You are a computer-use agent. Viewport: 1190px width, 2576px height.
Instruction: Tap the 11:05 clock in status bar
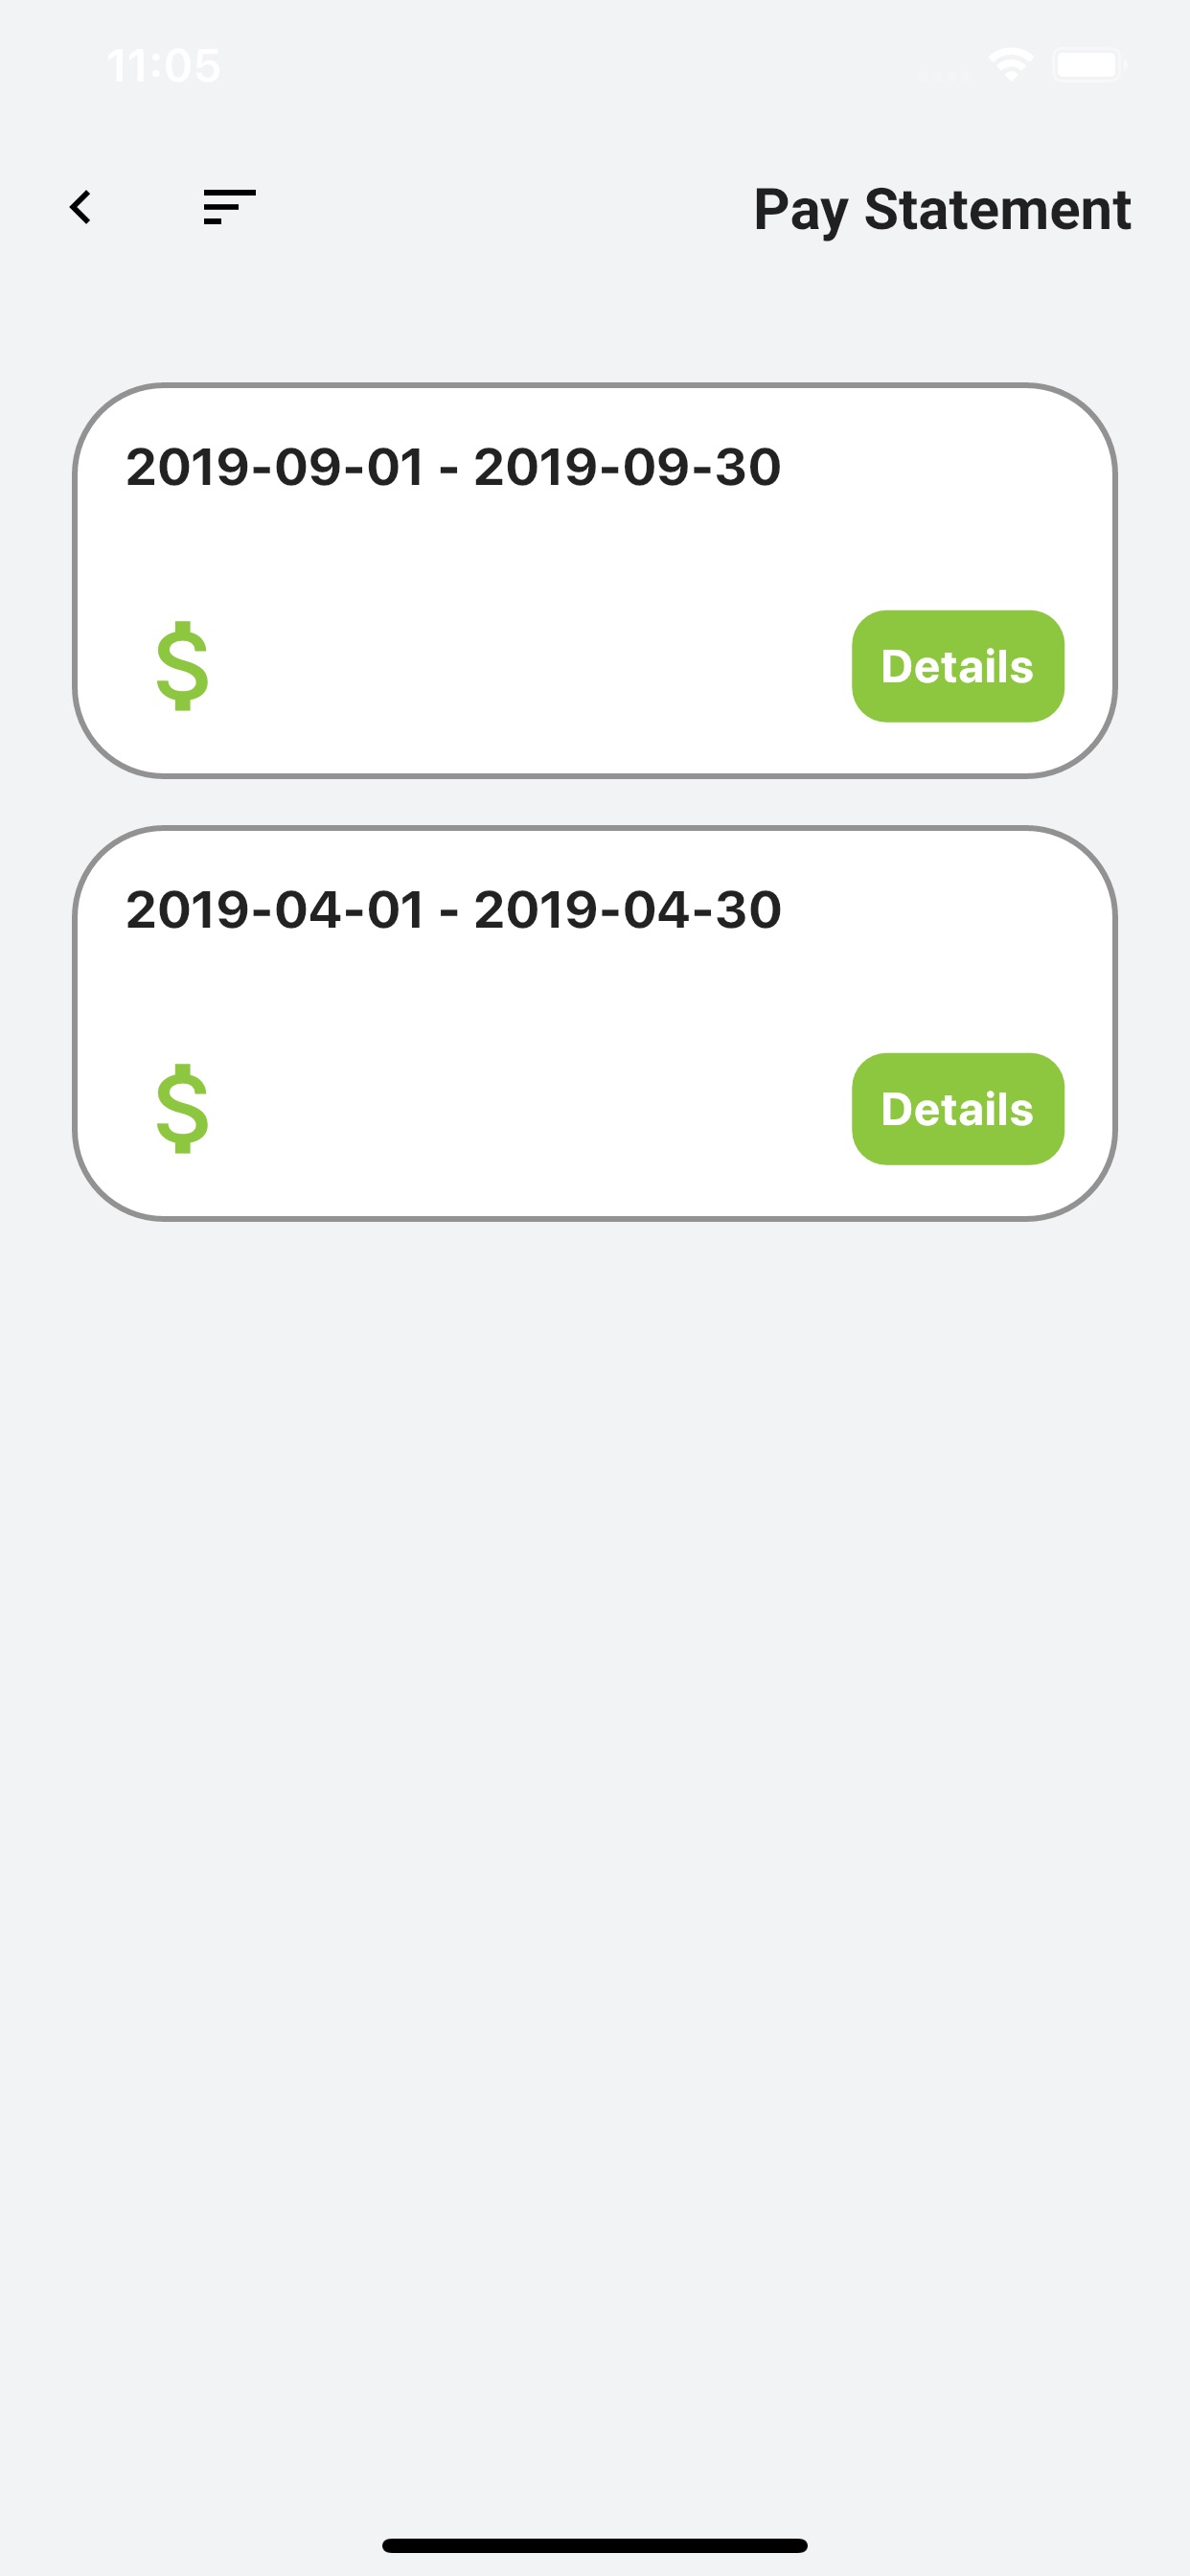(x=164, y=66)
